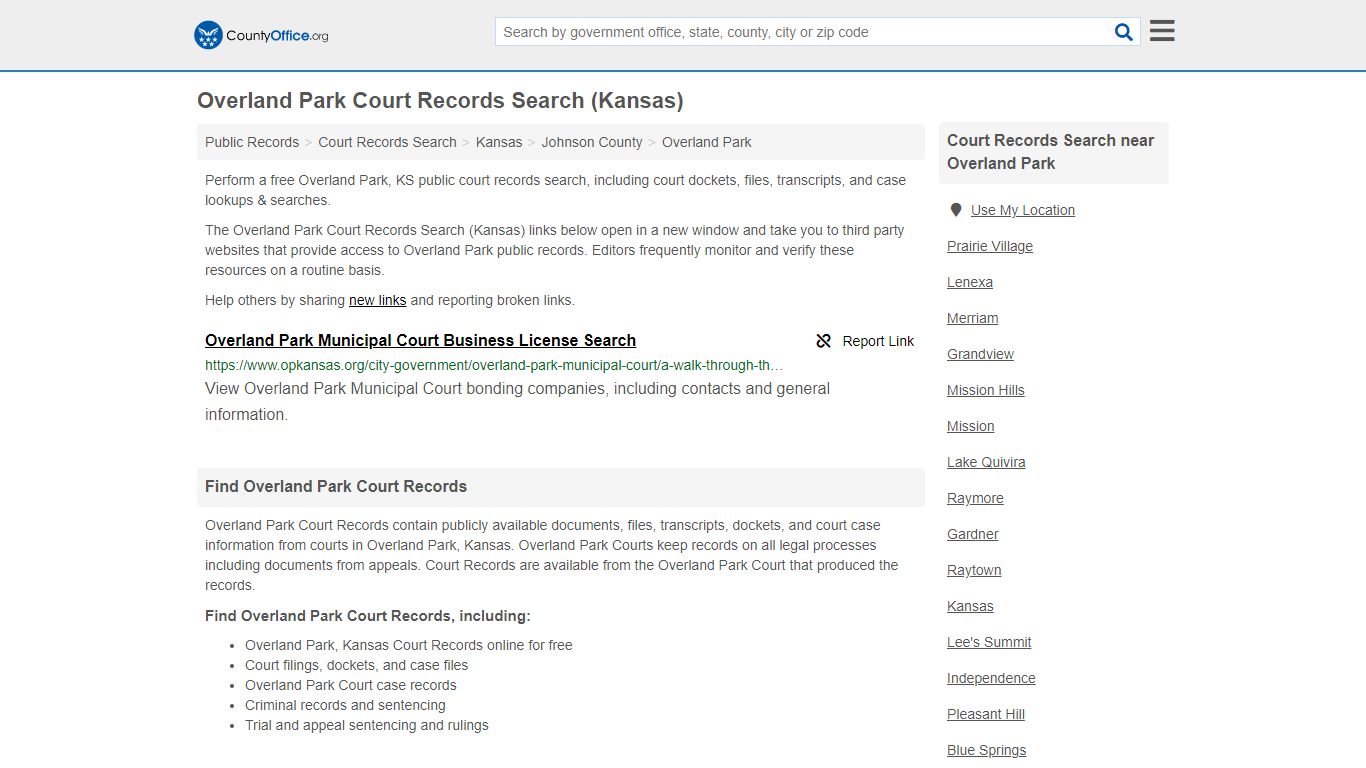Screen dimensions: 1366x768
Task: Open the Gardner sidebar link
Action: (x=973, y=534)
